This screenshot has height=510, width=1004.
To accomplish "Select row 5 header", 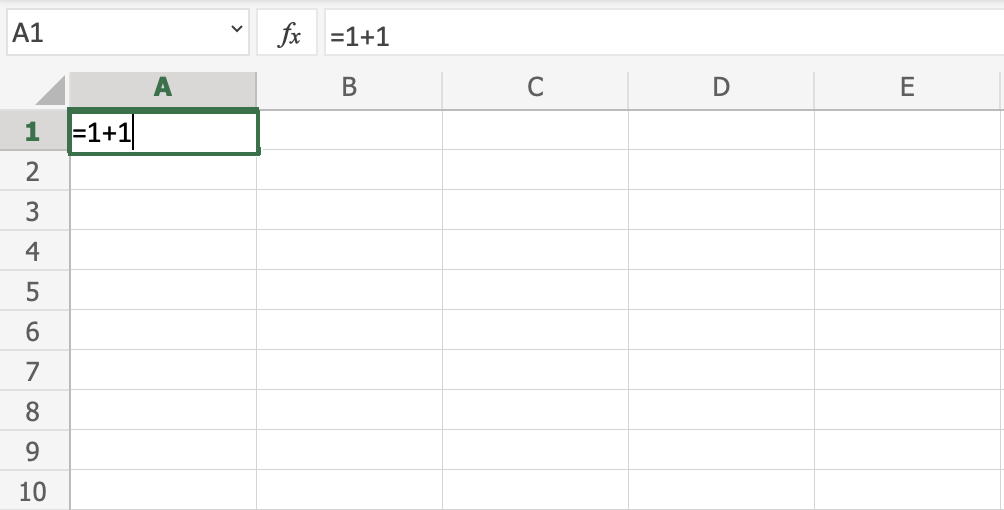I will [33, 291].
